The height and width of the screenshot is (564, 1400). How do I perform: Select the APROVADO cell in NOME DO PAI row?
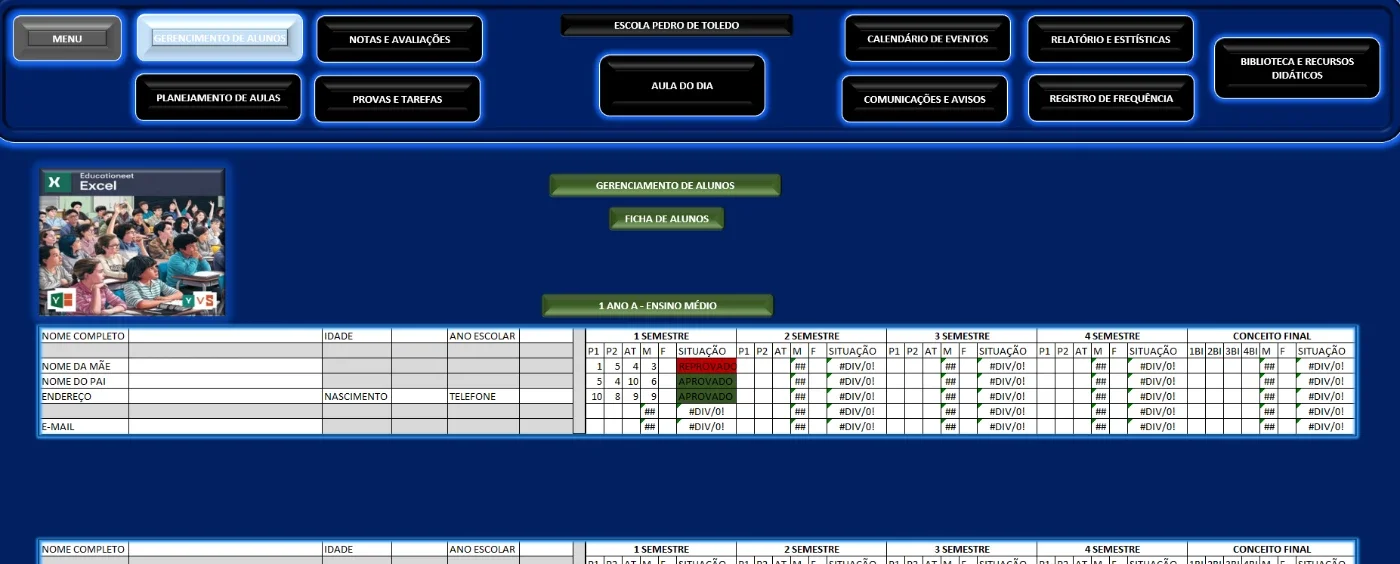pos(706,381)
